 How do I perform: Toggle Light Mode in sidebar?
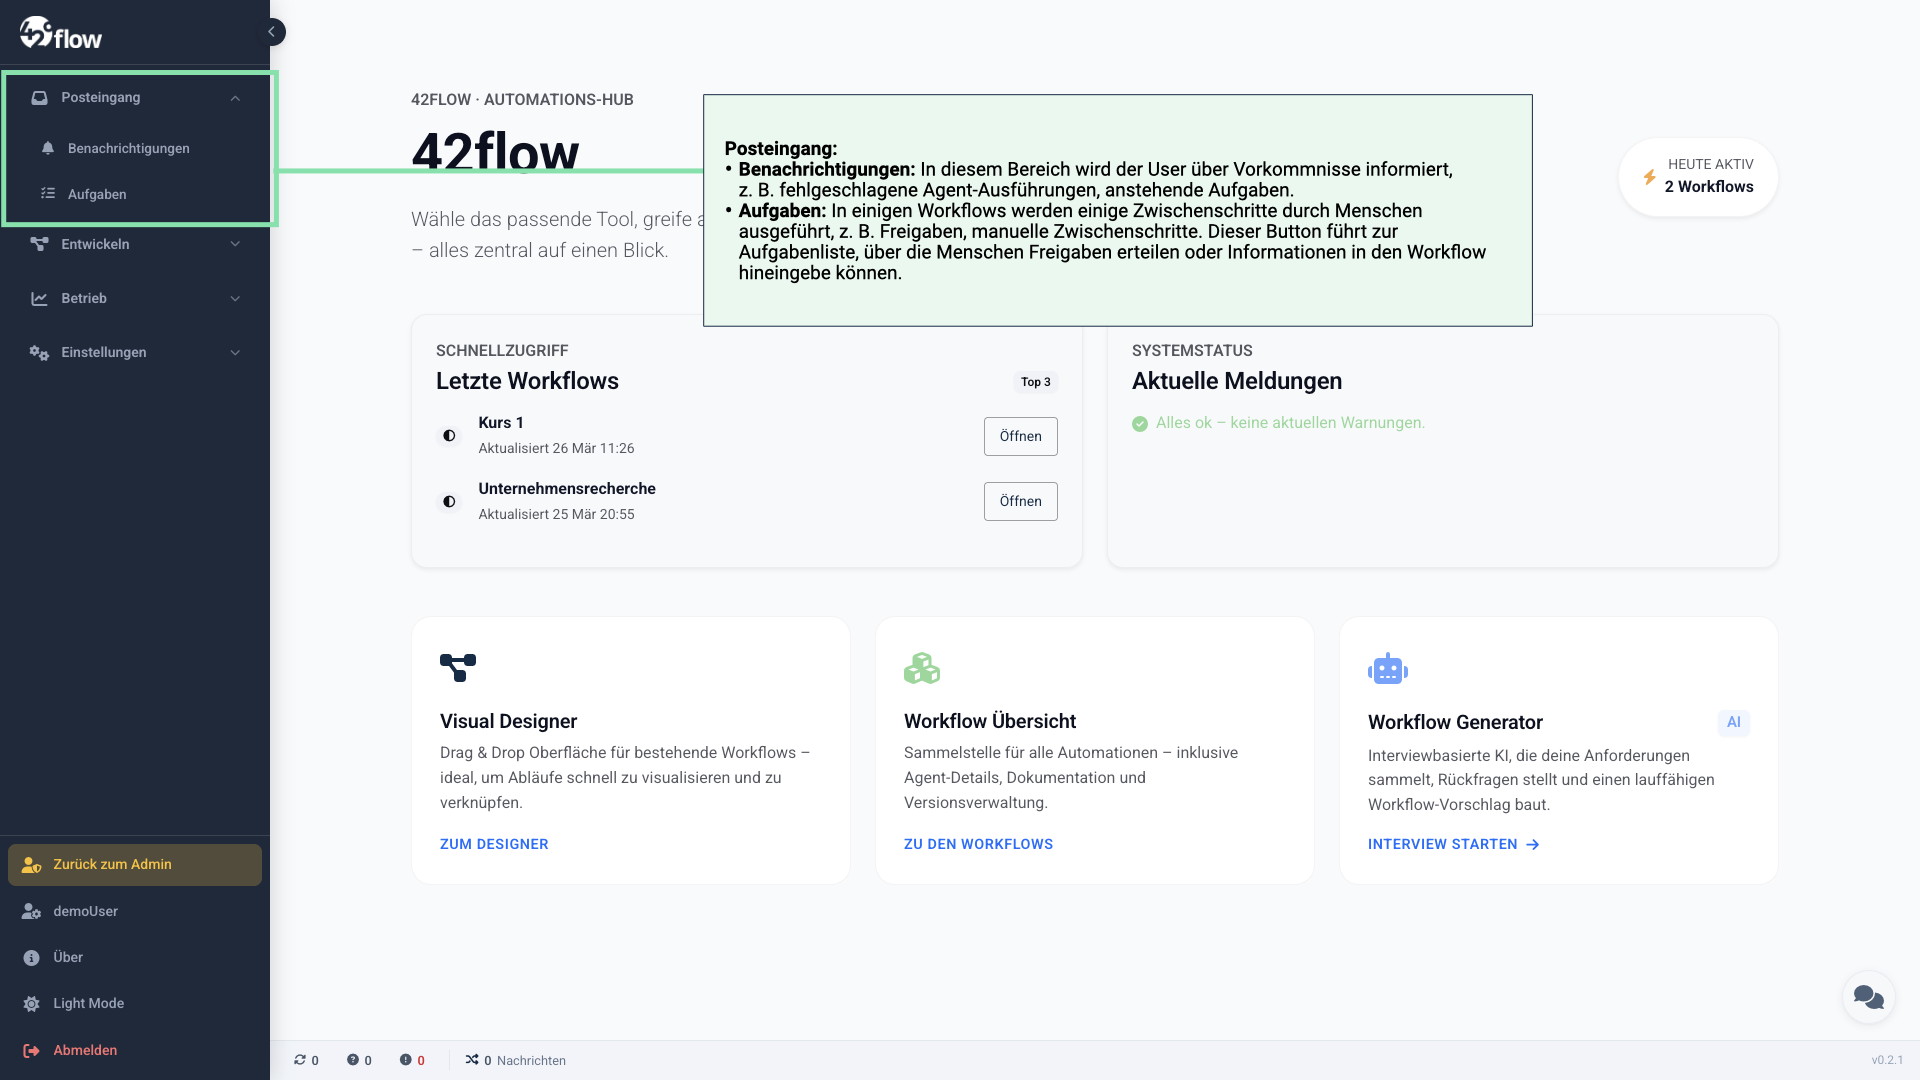click(88, 1003)
